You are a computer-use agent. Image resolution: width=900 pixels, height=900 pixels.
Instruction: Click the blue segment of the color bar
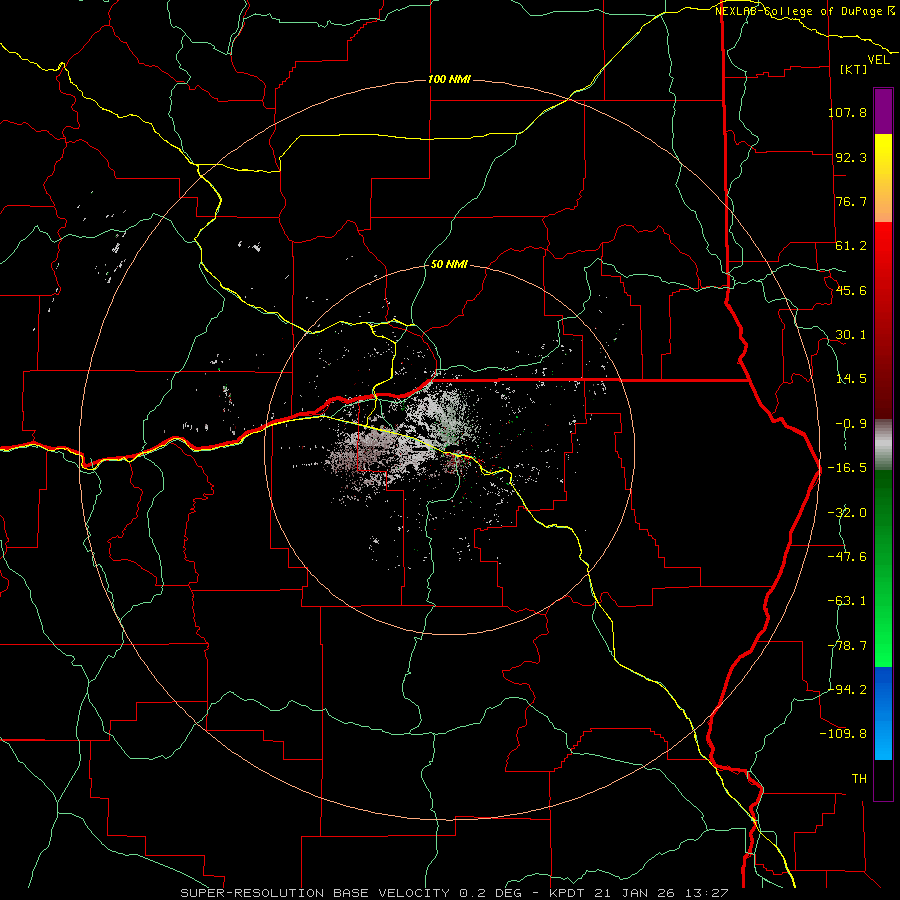pos(883,713)
